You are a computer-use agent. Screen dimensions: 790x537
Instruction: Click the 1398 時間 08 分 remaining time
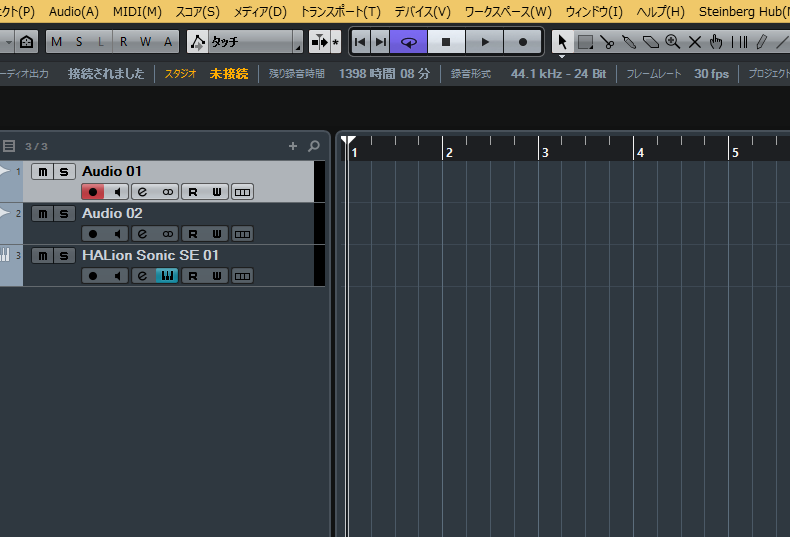tap(384, 74)
